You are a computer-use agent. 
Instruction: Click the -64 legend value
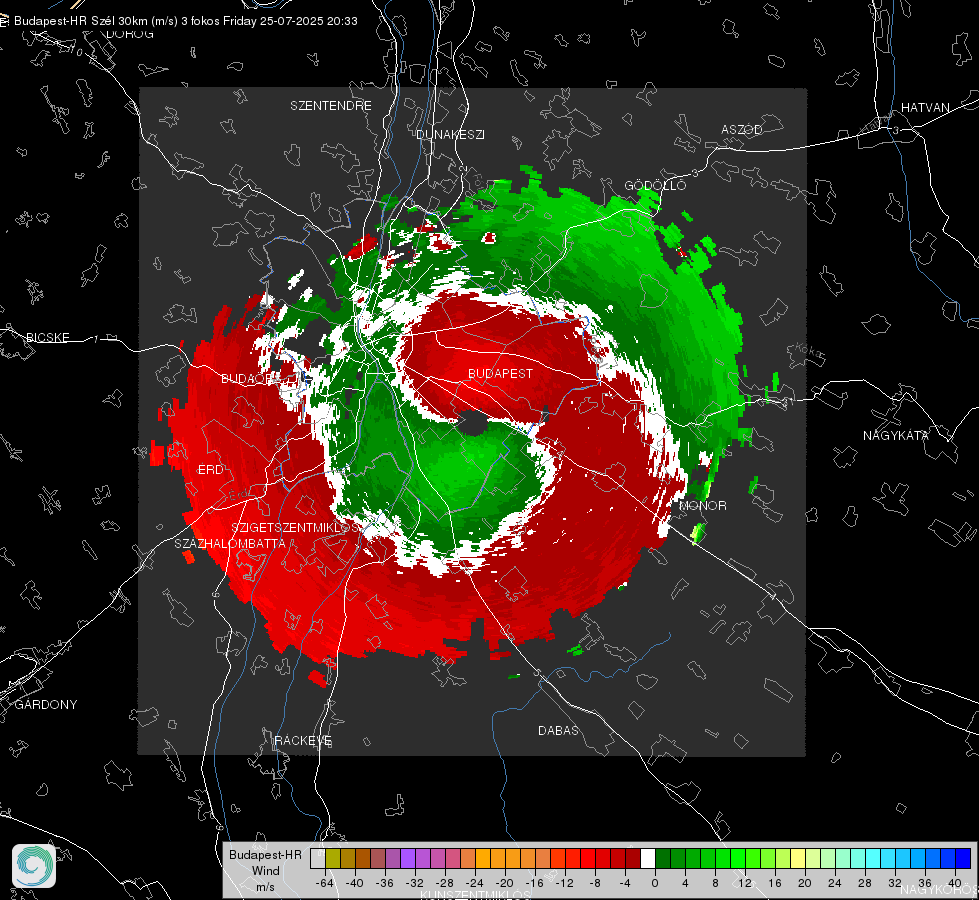click(324, 883)
